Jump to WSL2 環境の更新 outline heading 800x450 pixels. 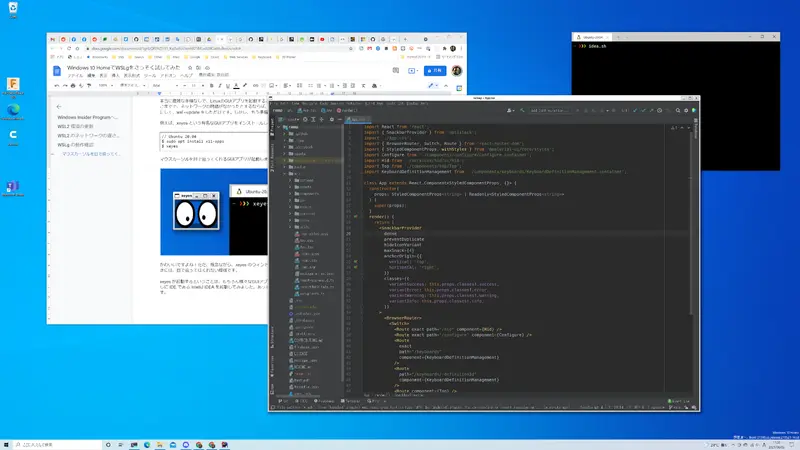click(x=75, y=127)
